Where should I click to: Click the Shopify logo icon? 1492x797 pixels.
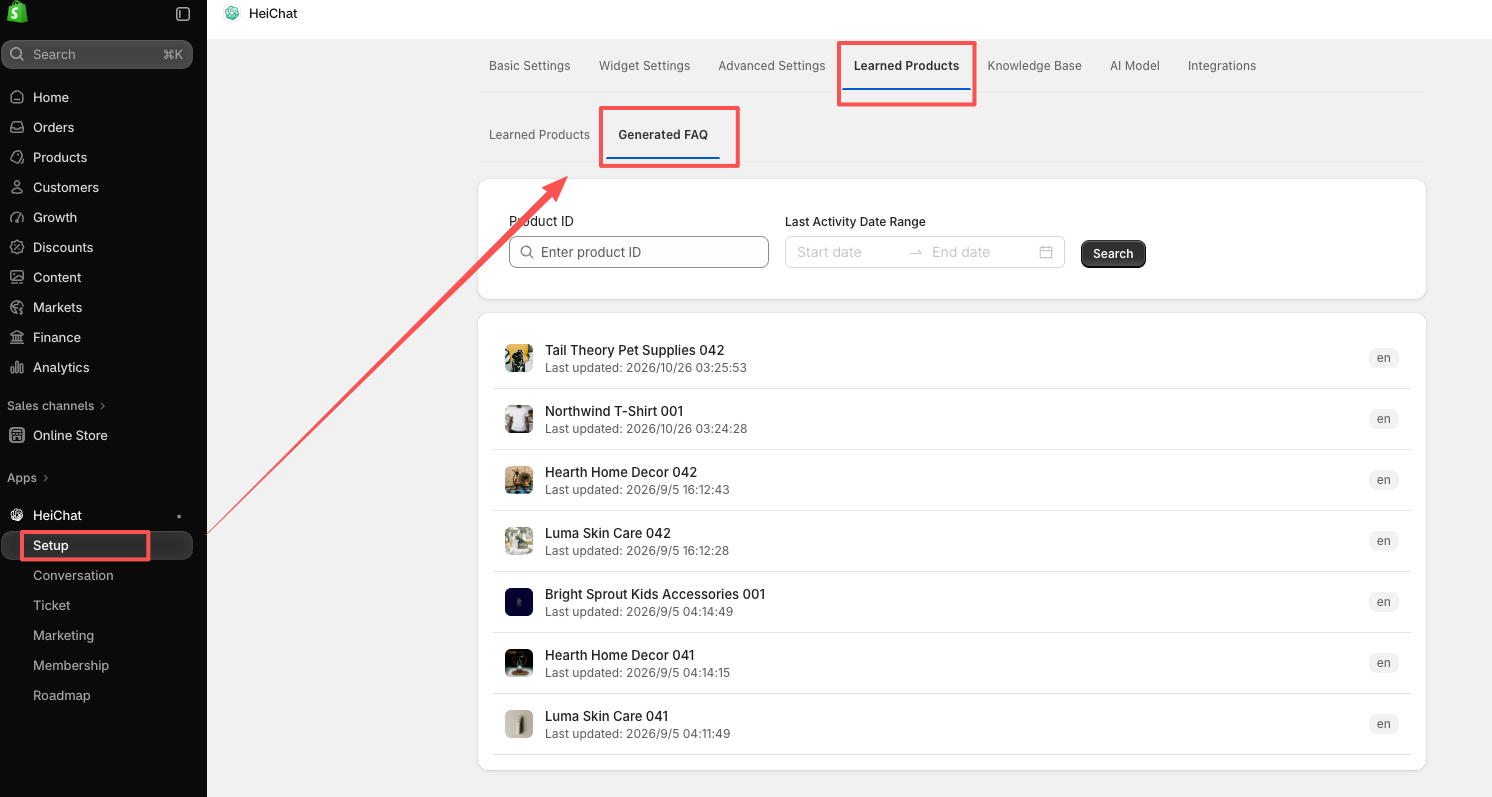(17, 12)
